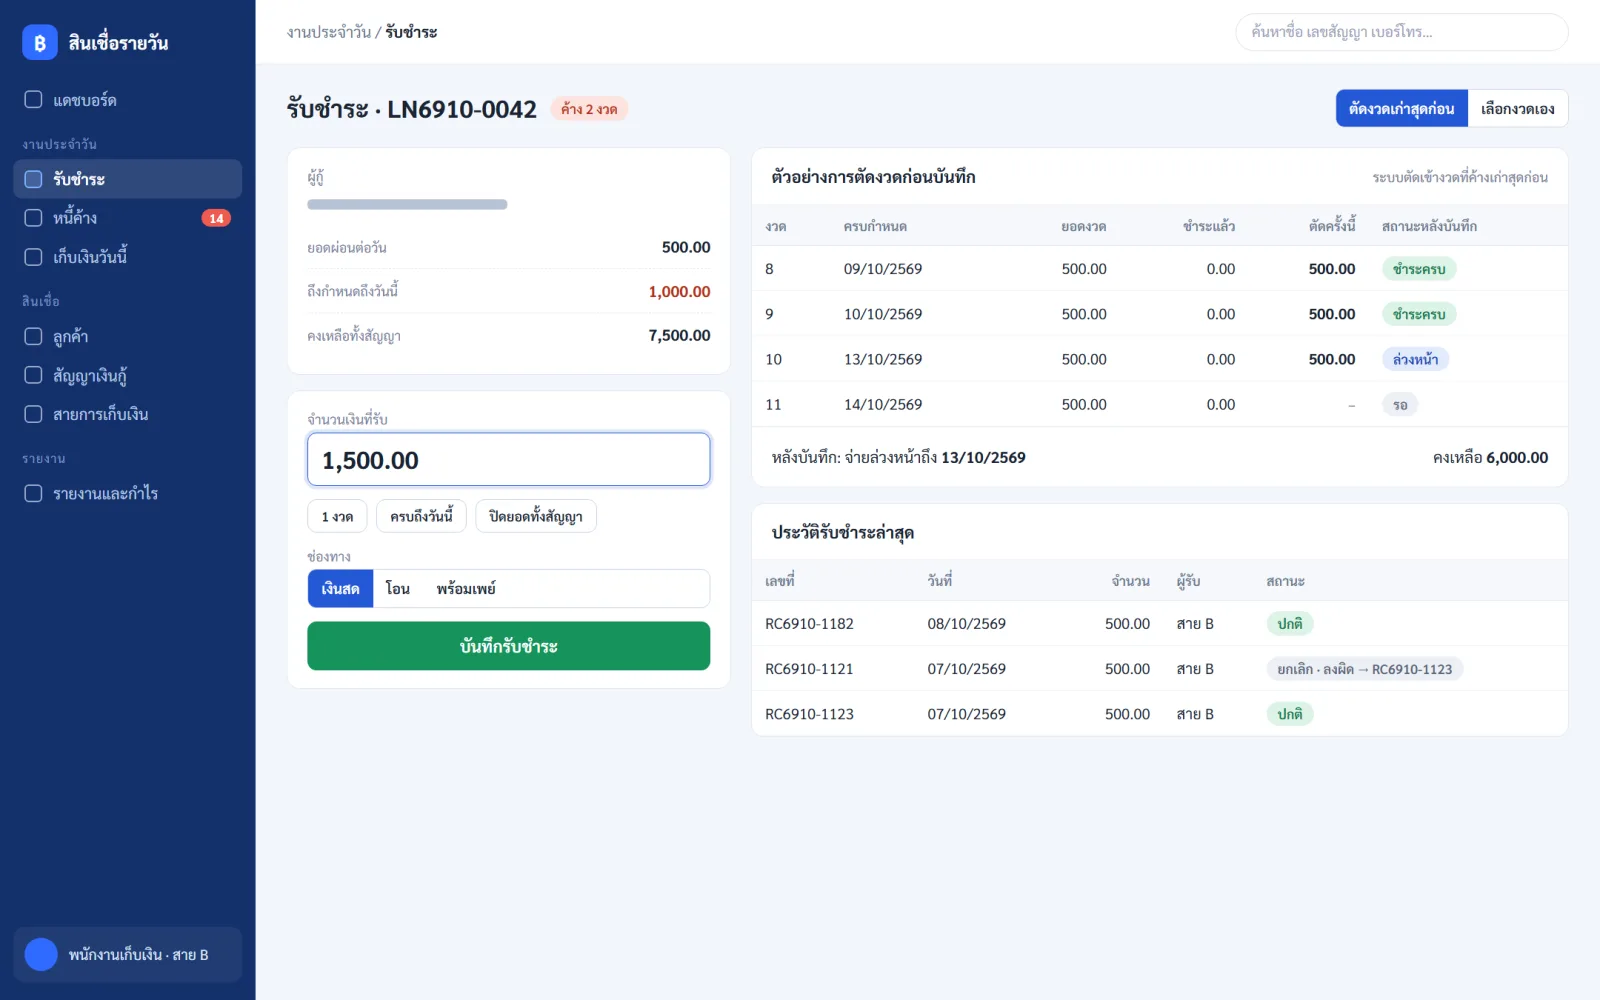Click receipt number RC6910-1182
This screenshot has height=1000, width=1600.
click(x=809, y=624)
